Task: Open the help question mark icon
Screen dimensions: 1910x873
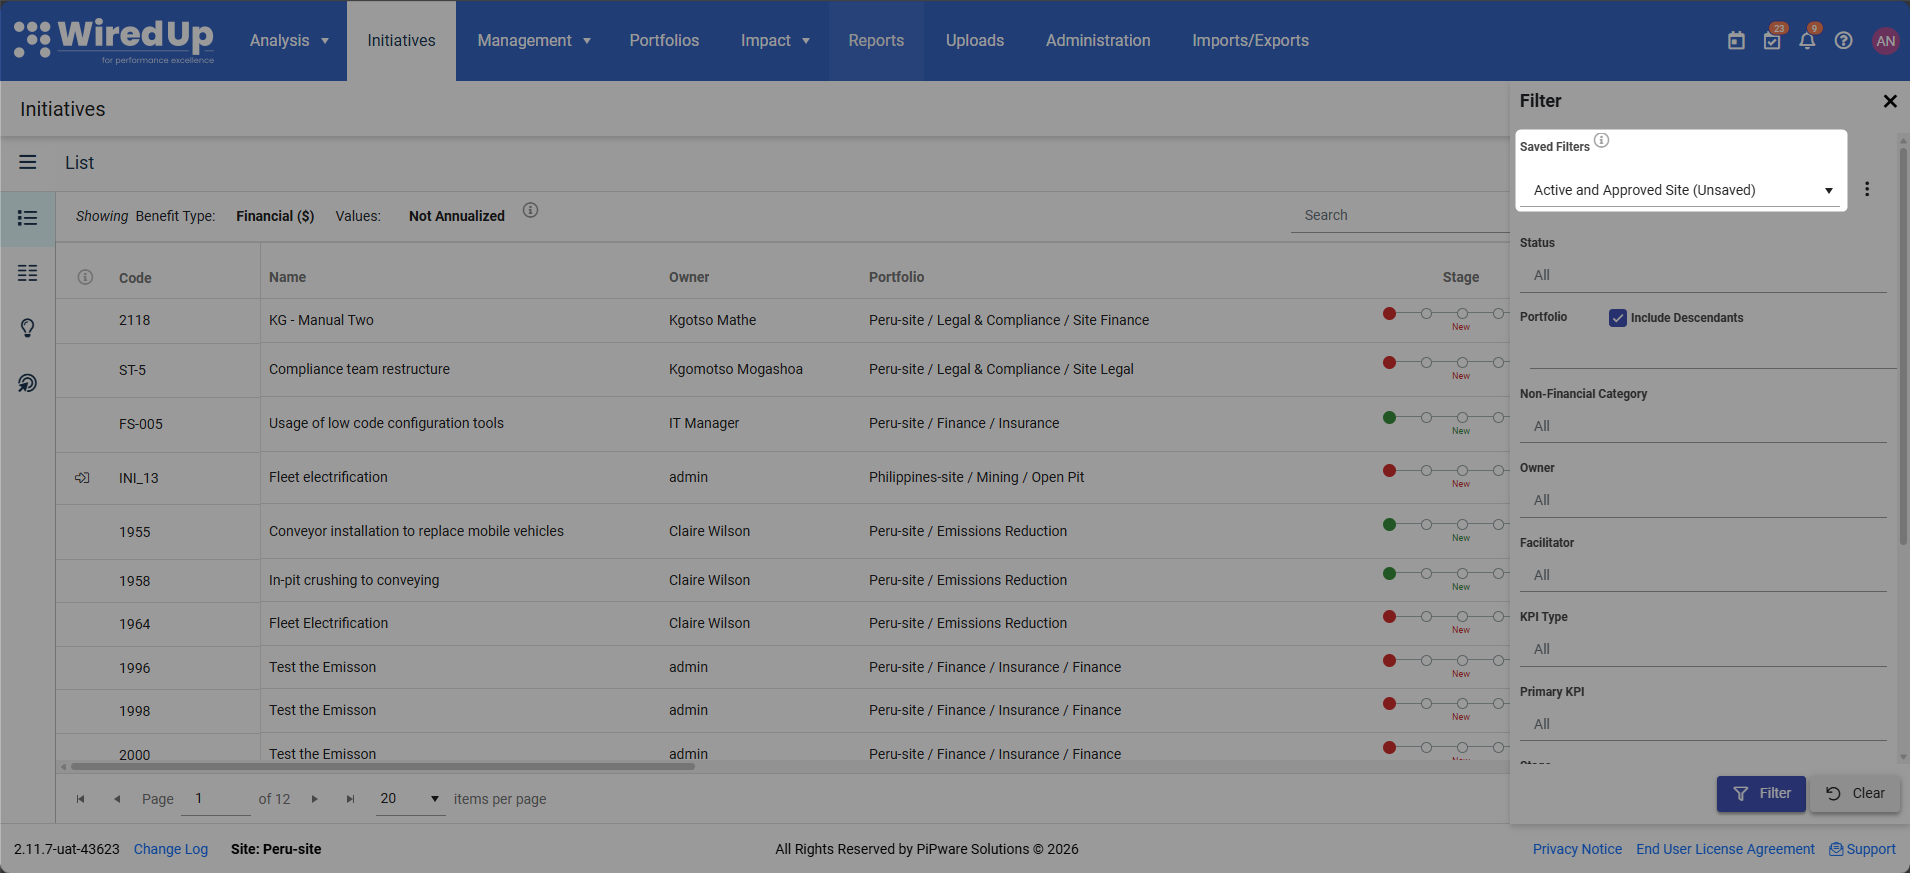Action: [x=1843, y=41]
